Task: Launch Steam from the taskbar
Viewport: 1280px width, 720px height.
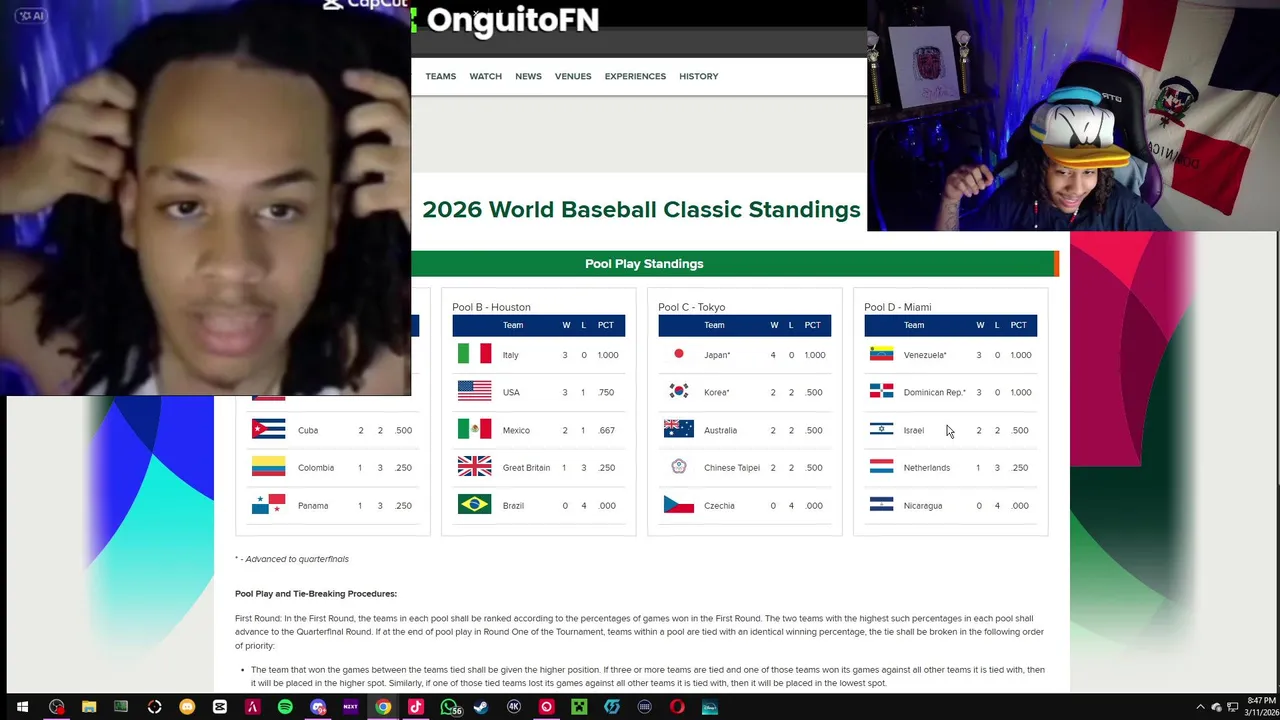Action: (481, 707)
